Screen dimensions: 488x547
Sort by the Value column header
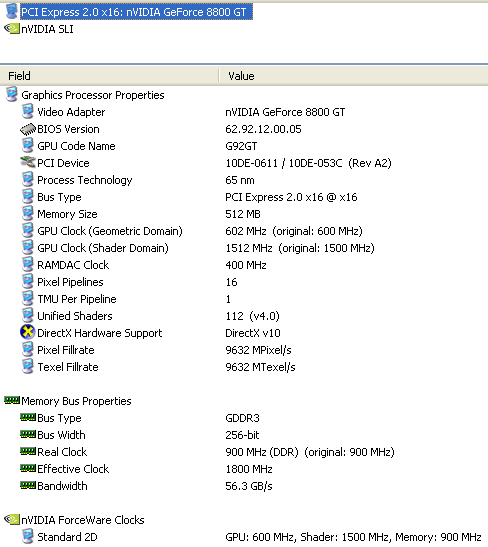click(354, 76)
